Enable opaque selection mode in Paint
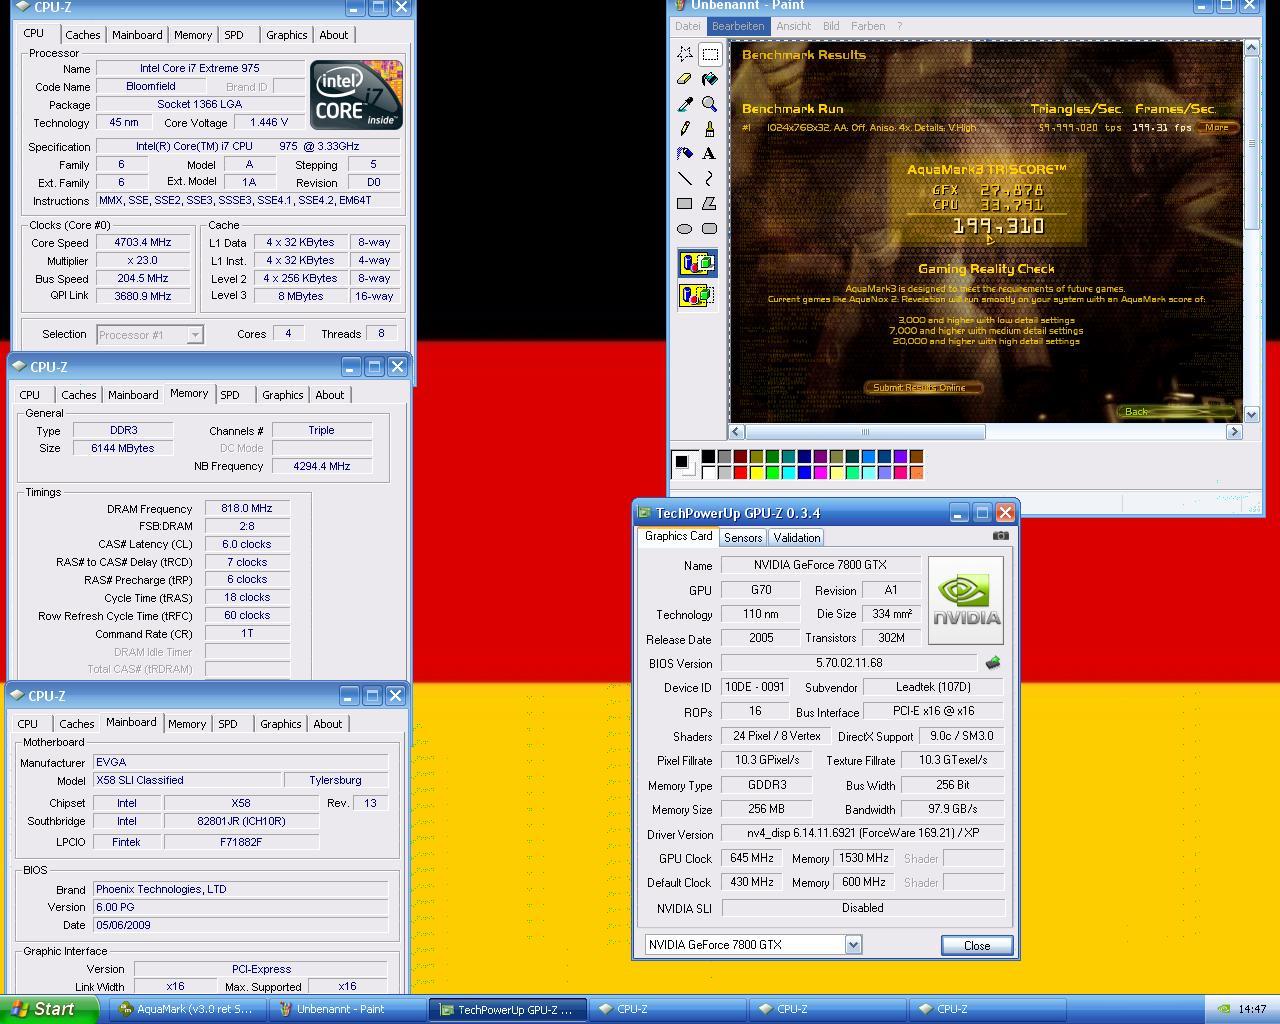 click(x=697, y=265)
